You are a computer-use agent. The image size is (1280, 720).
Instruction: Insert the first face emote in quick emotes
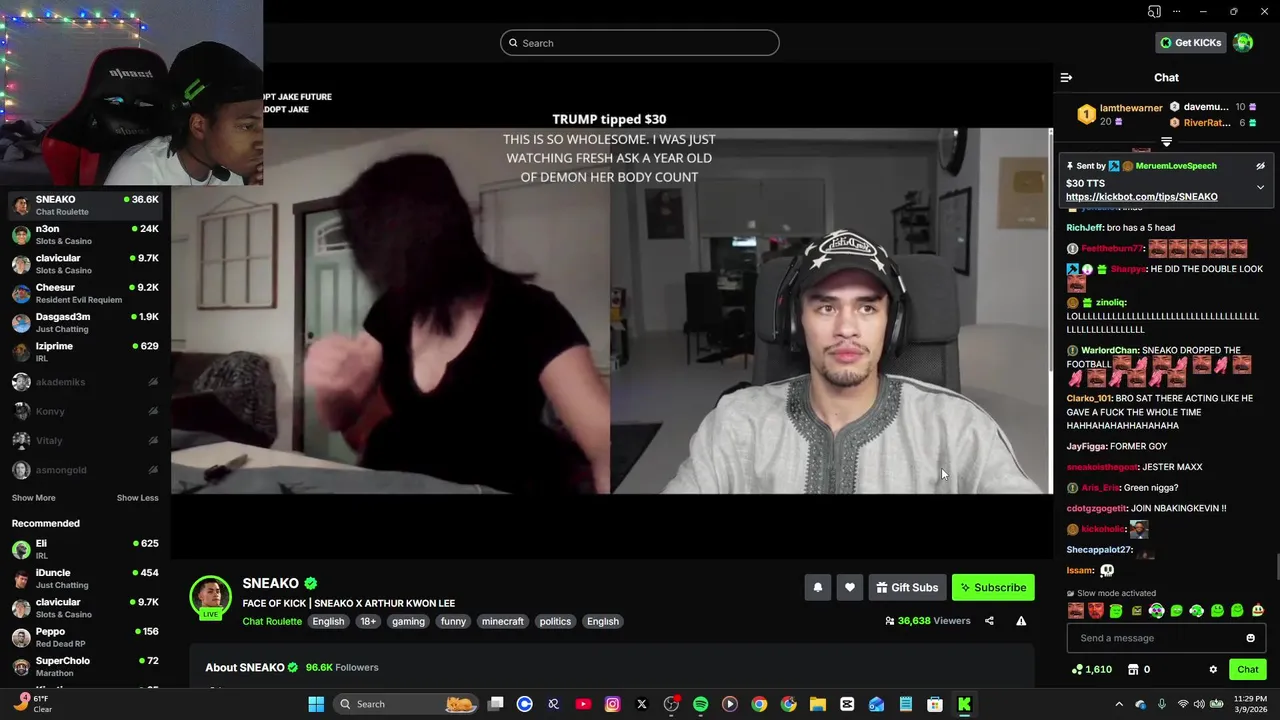1075,610
